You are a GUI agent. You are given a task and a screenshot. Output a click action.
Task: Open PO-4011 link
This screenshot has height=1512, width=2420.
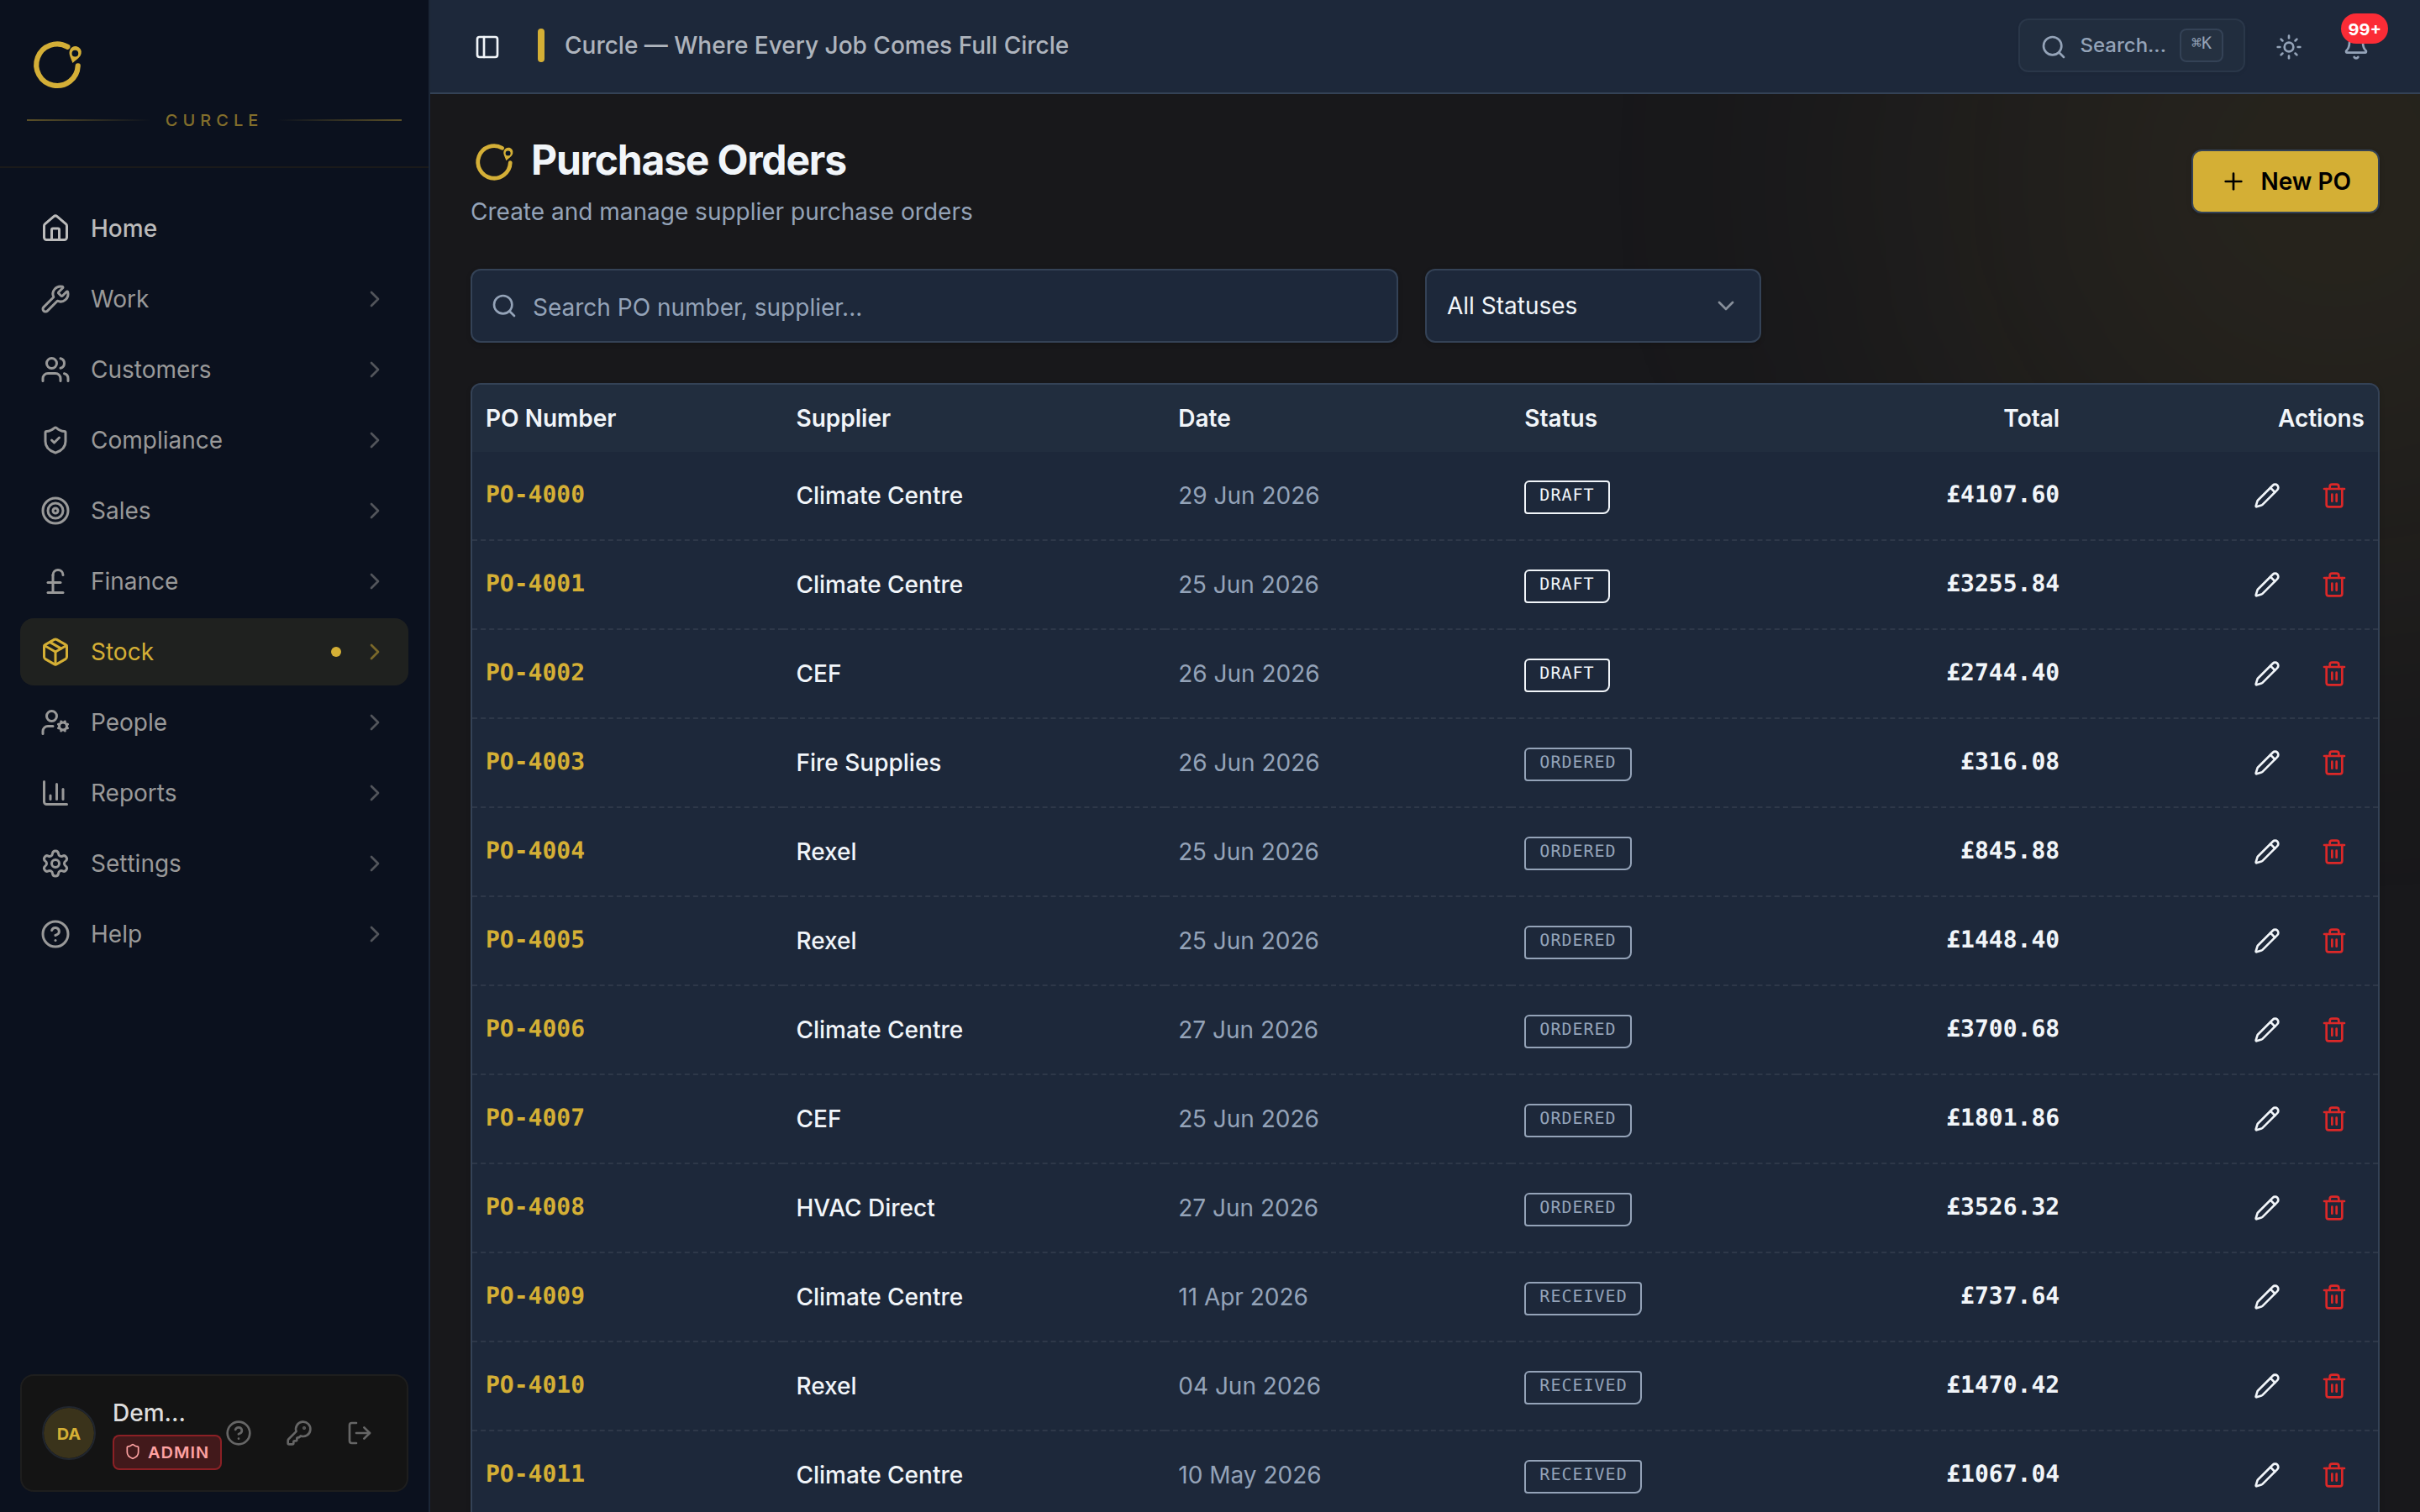535,1473
